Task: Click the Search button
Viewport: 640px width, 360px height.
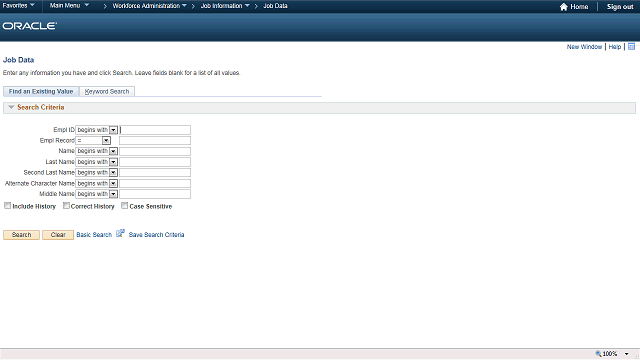Action: pyautogui.click(x=22, y=235)
